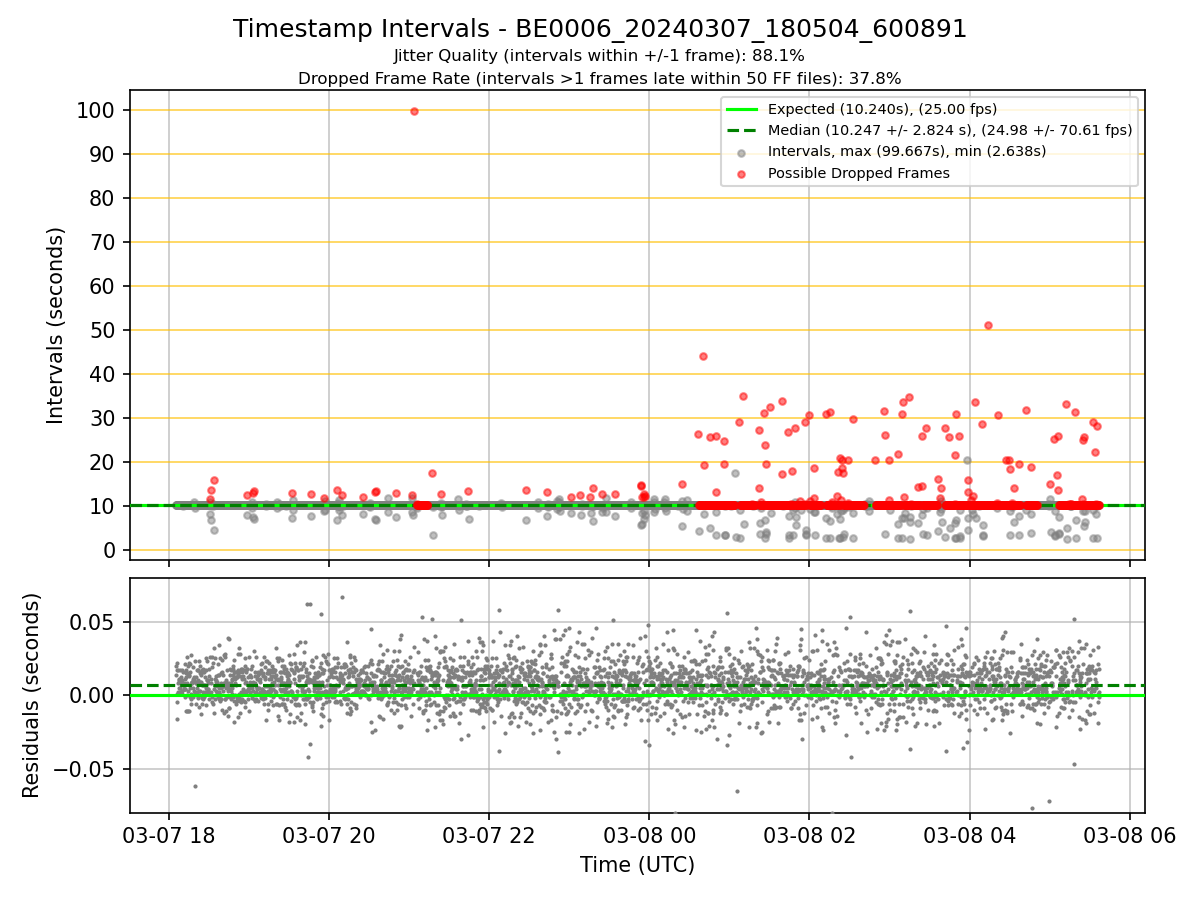Click the red dropped-frame point near 51 seconds

pos(988,325)
